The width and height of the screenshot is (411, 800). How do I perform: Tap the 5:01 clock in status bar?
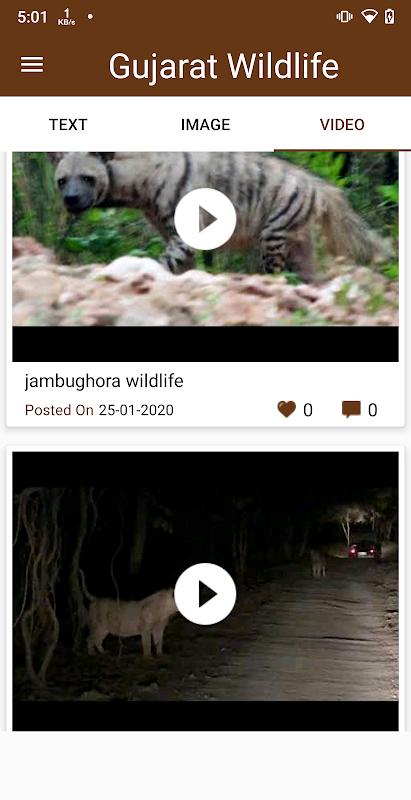click(x=32, y=17)
